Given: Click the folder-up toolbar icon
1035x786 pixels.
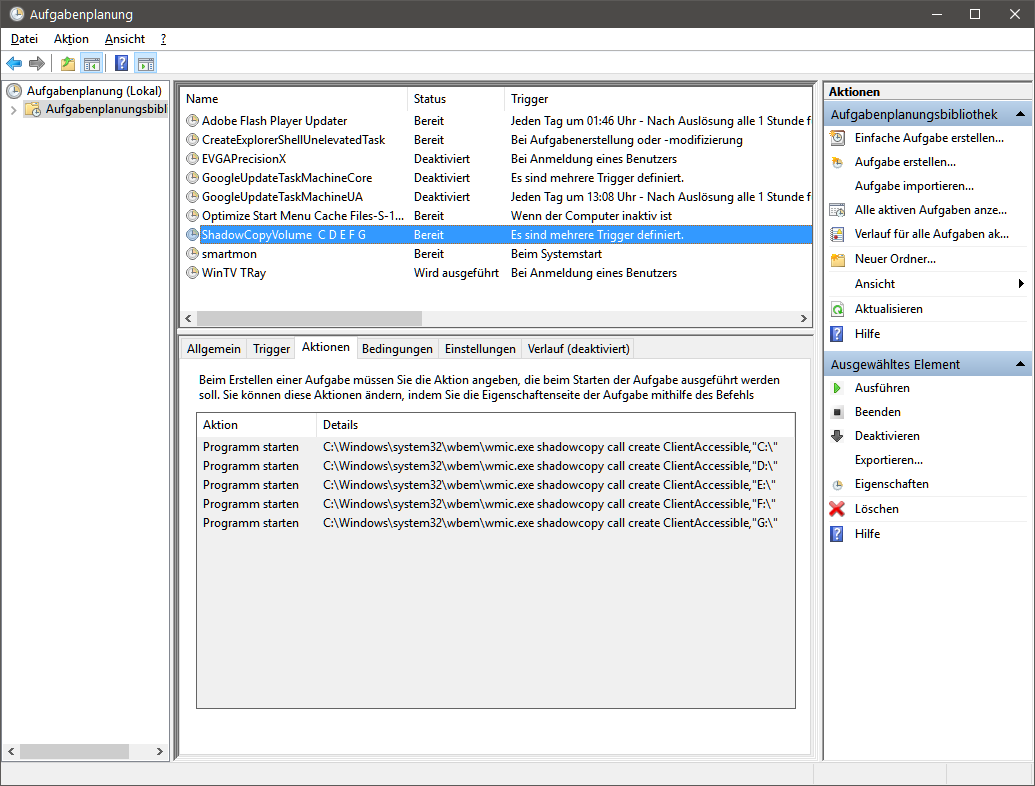Looking at the screenshot, I should tap(67, 64).
